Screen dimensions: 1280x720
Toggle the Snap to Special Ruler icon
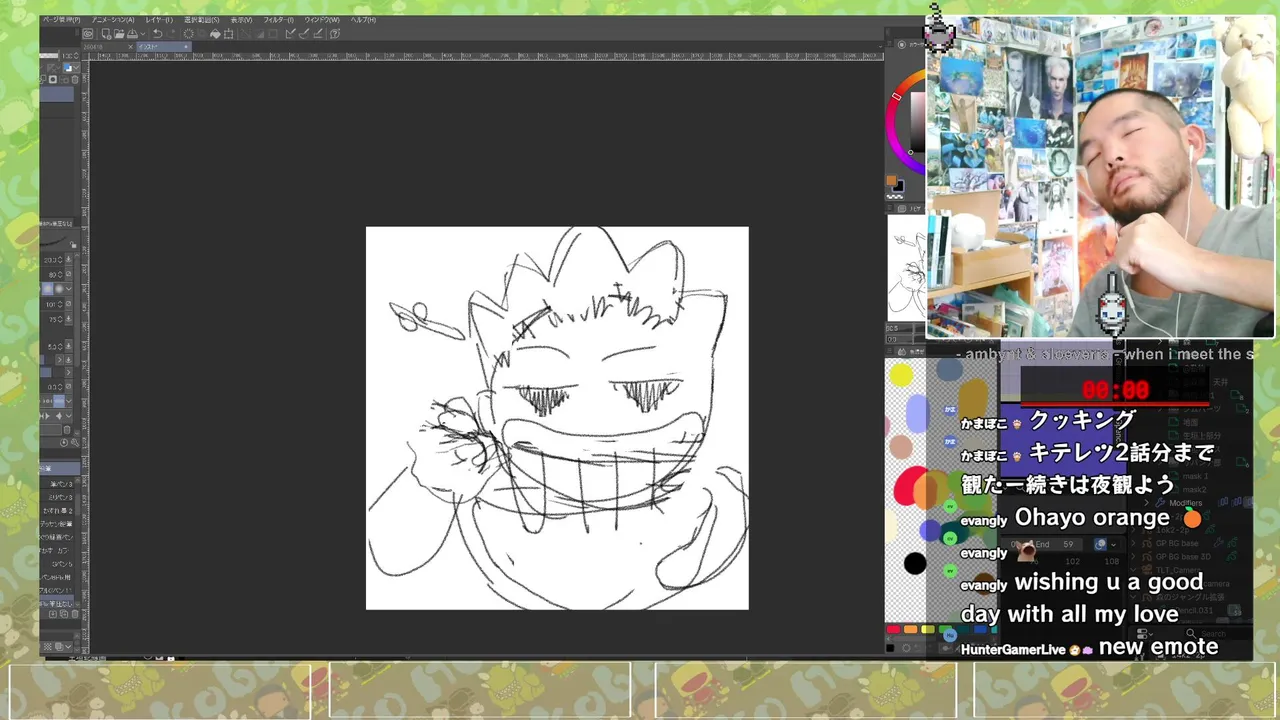click(304, 34)
